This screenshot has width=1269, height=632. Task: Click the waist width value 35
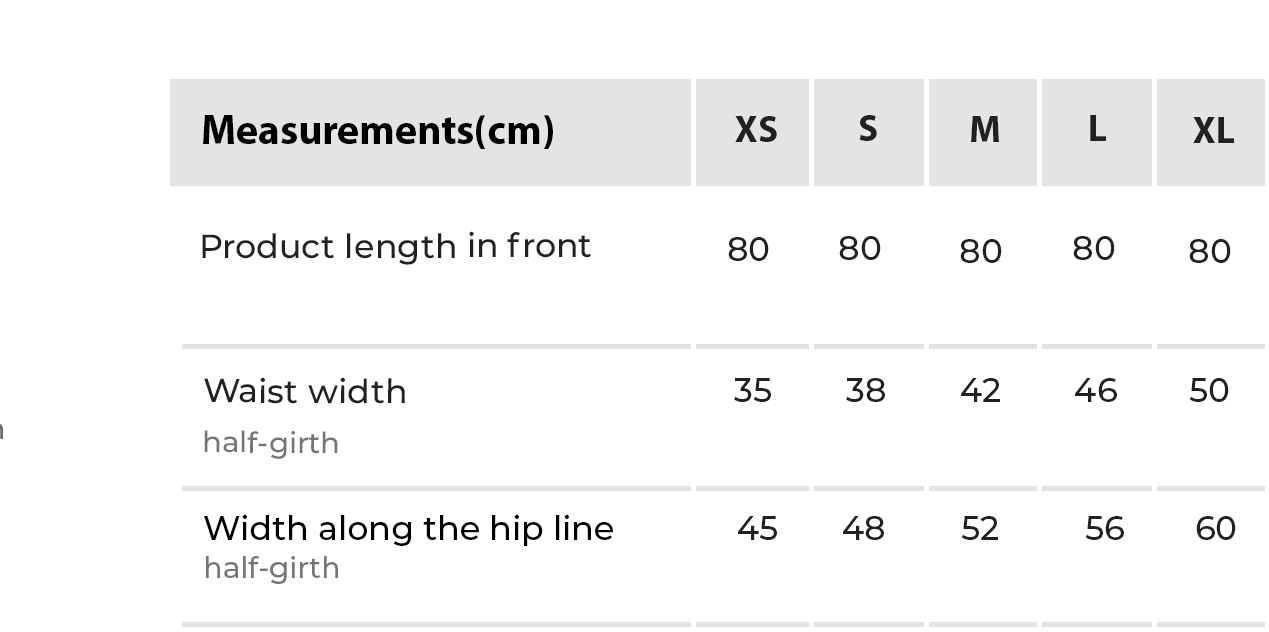coord(752,391)
